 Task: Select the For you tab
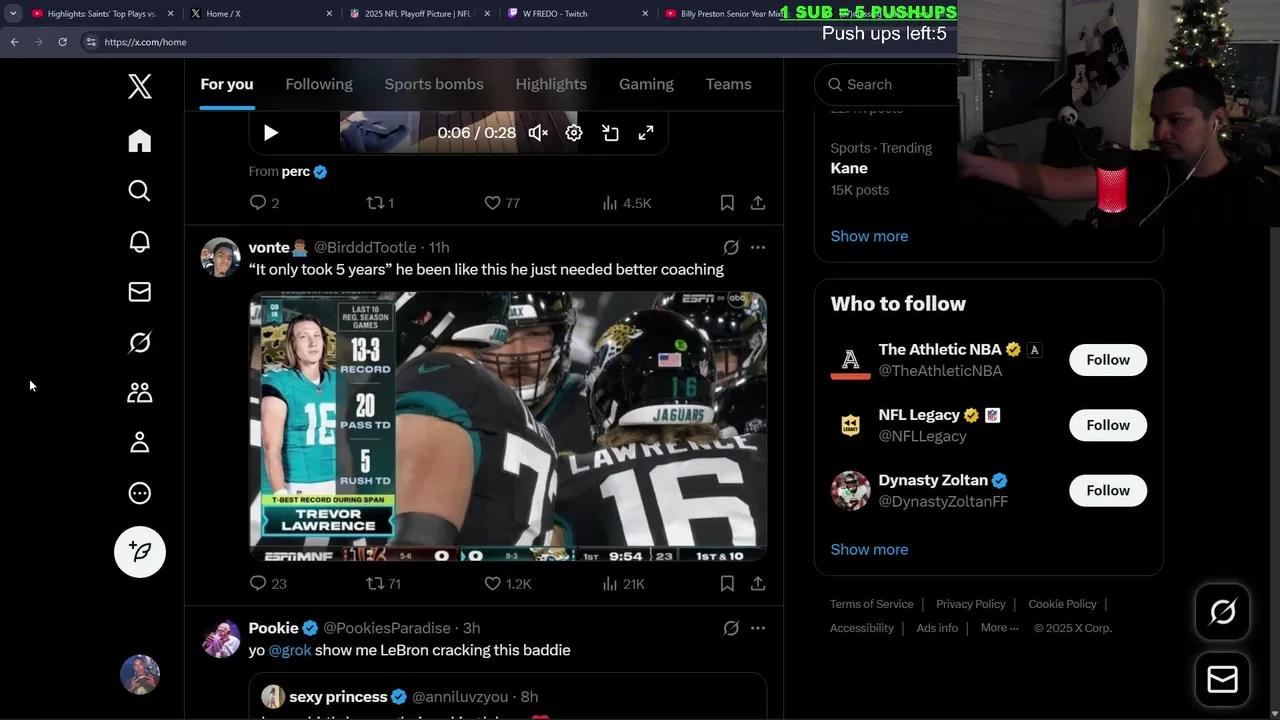coord(227,84)
